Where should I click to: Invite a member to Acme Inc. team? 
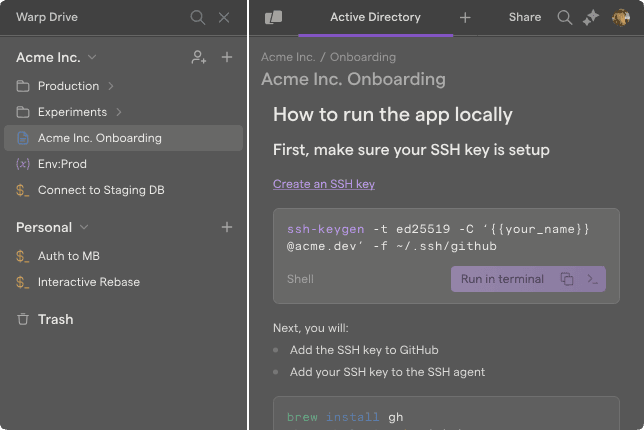coord(199,57)
